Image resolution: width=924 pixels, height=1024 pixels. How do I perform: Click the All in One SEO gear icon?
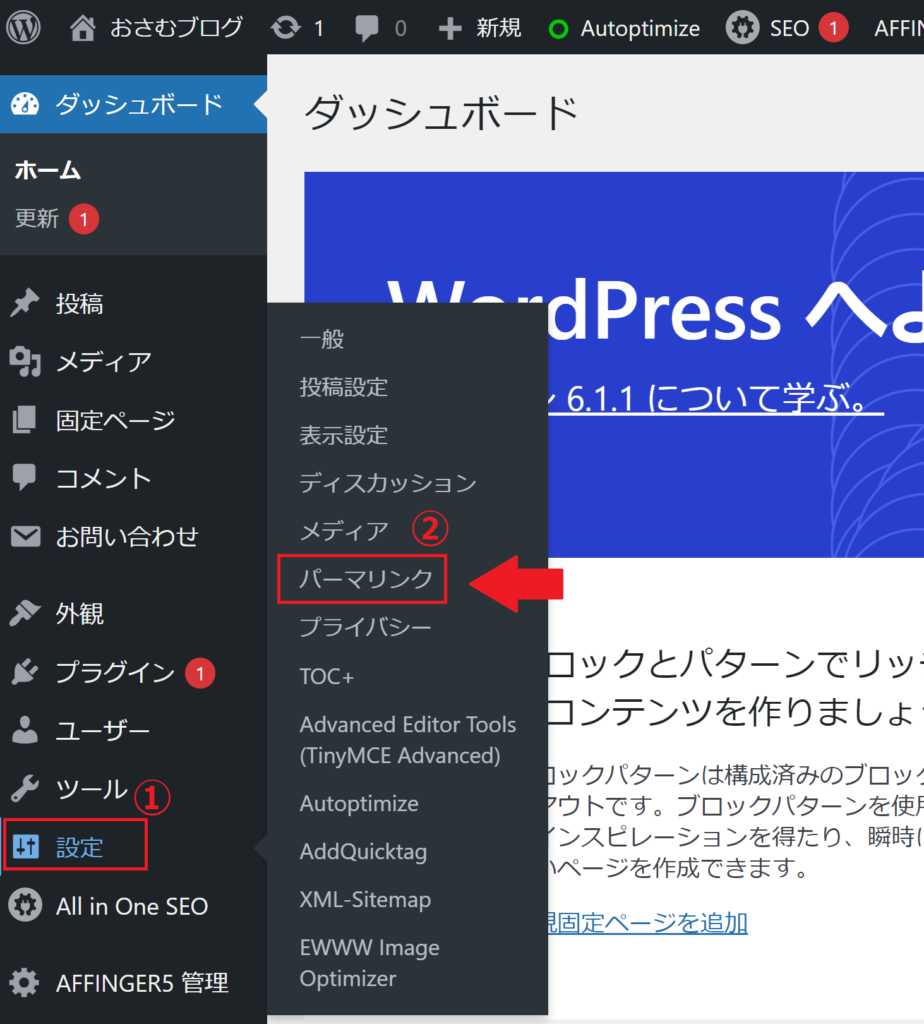25,905
